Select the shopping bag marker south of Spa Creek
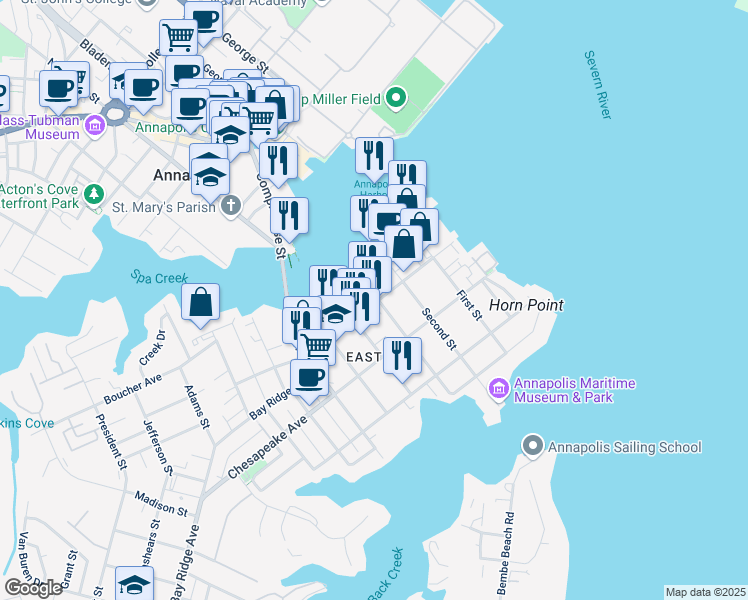This screenshot has height=600, width=748. (x=200, y=302)
